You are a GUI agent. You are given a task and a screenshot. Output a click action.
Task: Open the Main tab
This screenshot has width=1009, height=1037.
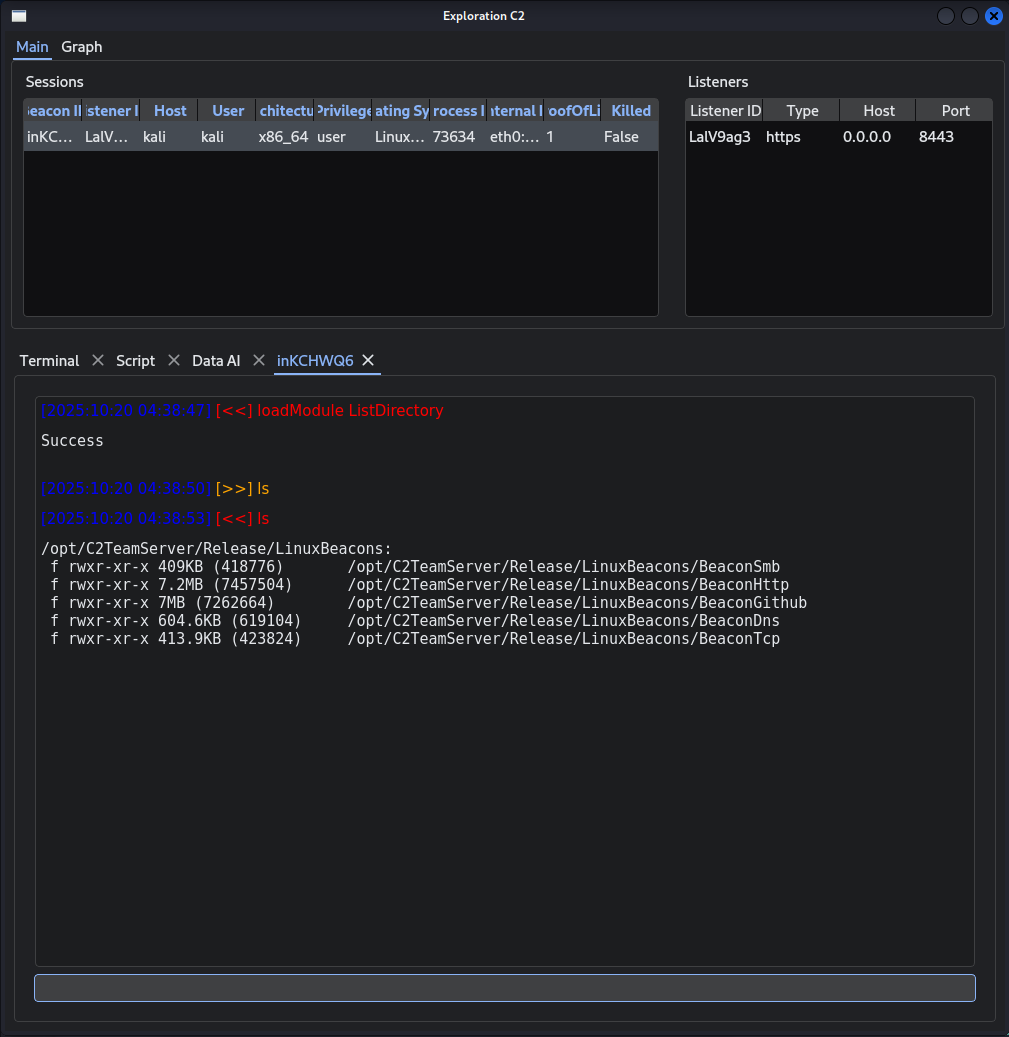(31, 47)
